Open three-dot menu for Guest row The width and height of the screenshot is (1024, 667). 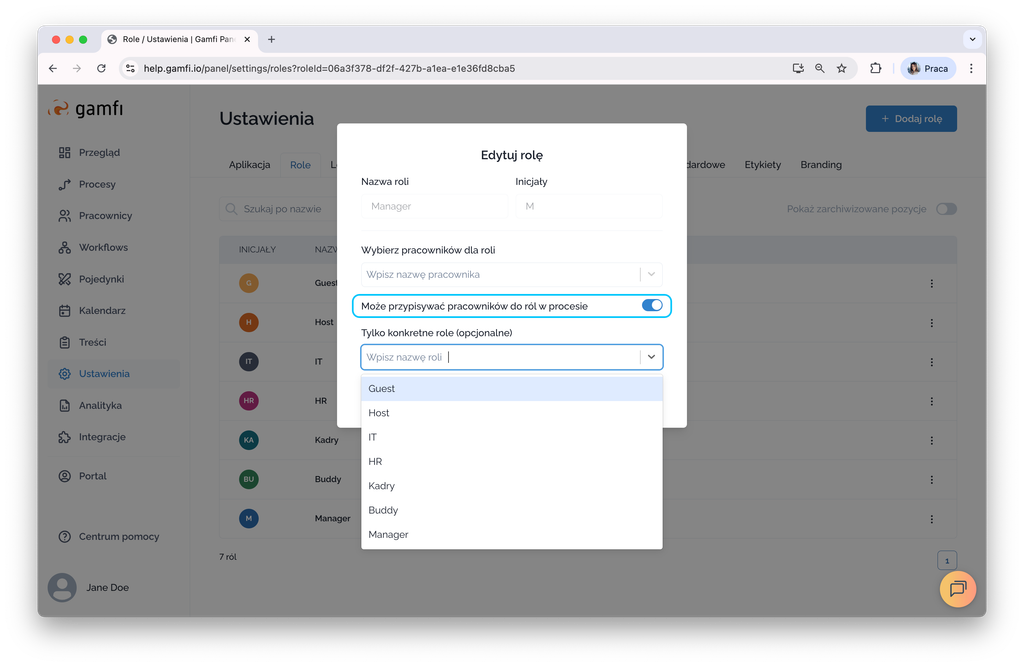(931, 283)
